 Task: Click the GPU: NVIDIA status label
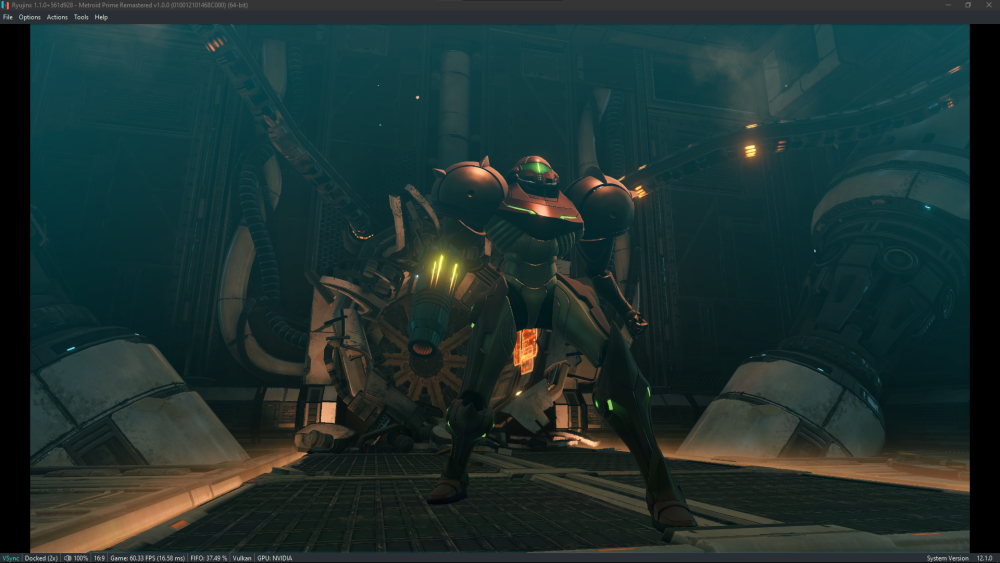pos(274,558)
